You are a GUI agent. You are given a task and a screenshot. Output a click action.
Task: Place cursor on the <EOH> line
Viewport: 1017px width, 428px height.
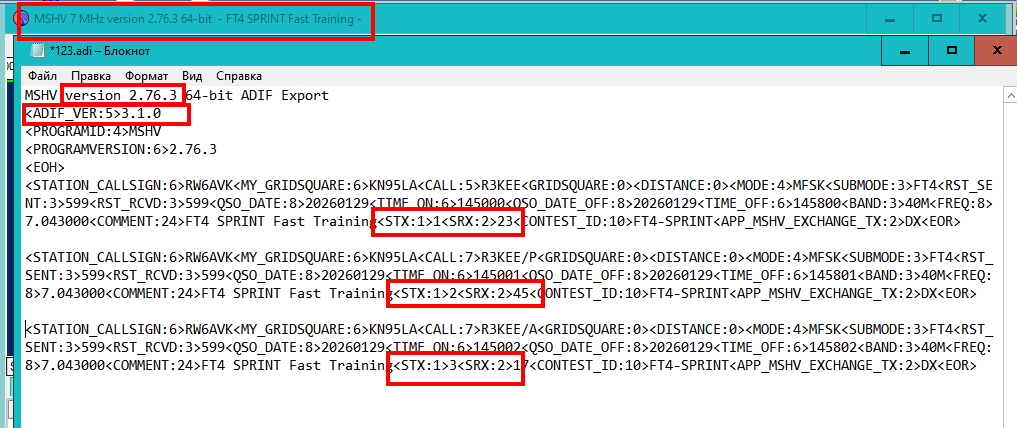(45, 167)
